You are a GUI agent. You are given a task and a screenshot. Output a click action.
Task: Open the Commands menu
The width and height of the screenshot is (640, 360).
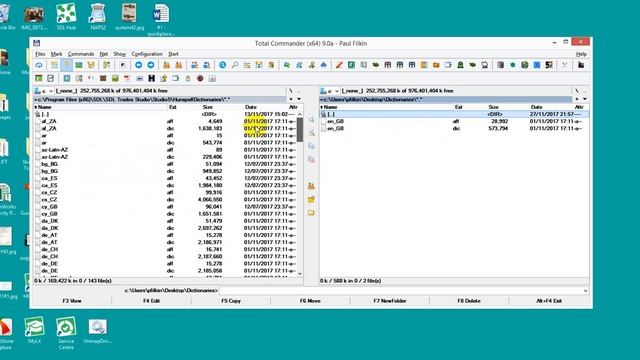click(x=81, y=54)
